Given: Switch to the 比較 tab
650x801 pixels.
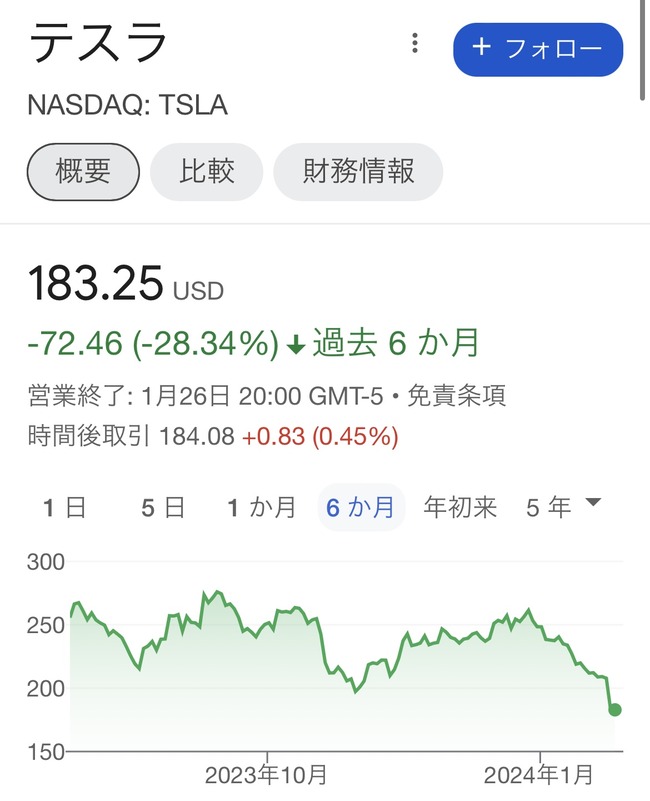Looking at the screenshot, I should [206, 171].
